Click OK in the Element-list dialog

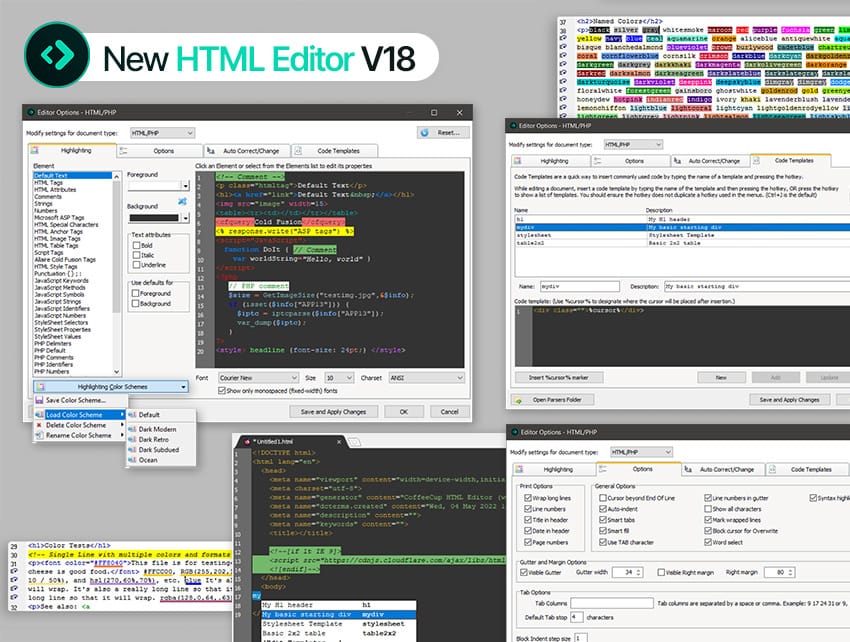click(404, 412)
